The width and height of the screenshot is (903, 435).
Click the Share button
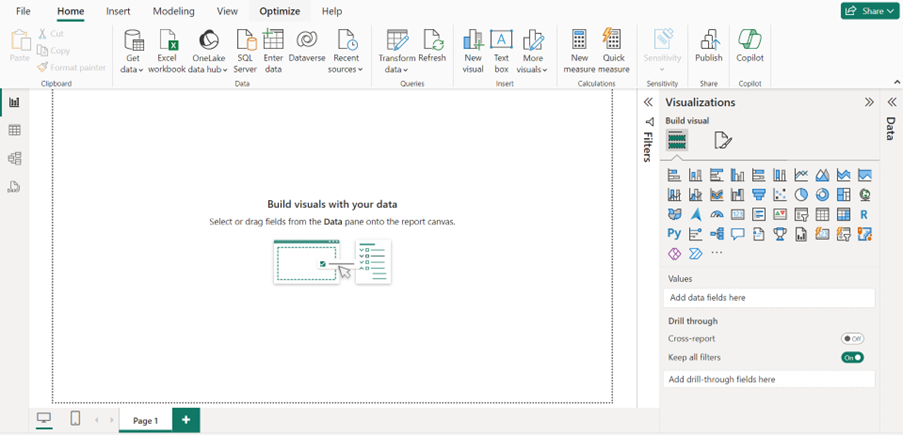[x=869, y=11]
